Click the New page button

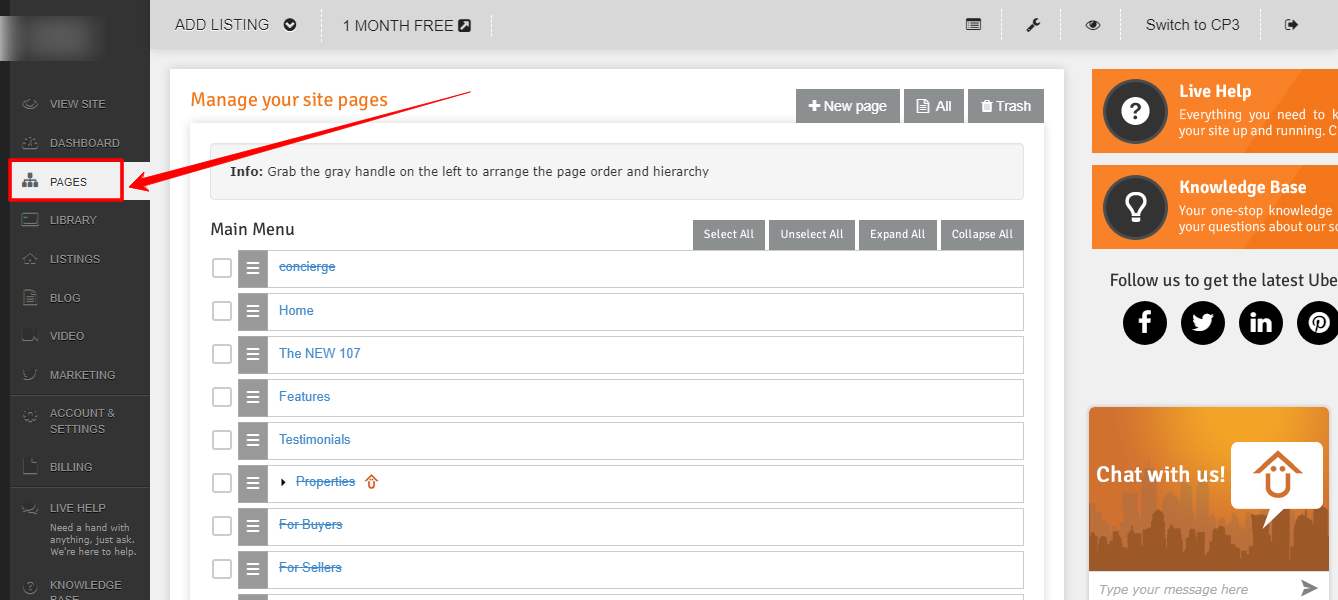(x=847, y=106)
